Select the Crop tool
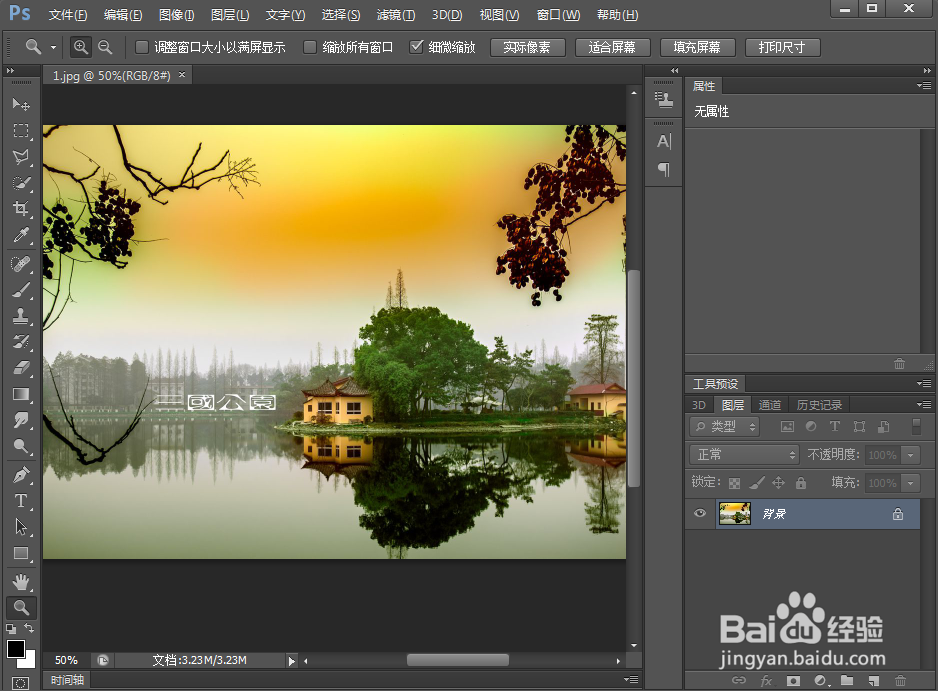The image size is (938, 691). click(x=21, y=209)
